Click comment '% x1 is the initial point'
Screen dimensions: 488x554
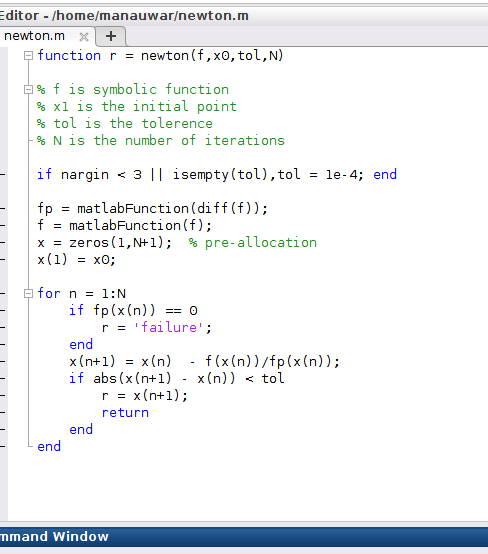point(137,107)
